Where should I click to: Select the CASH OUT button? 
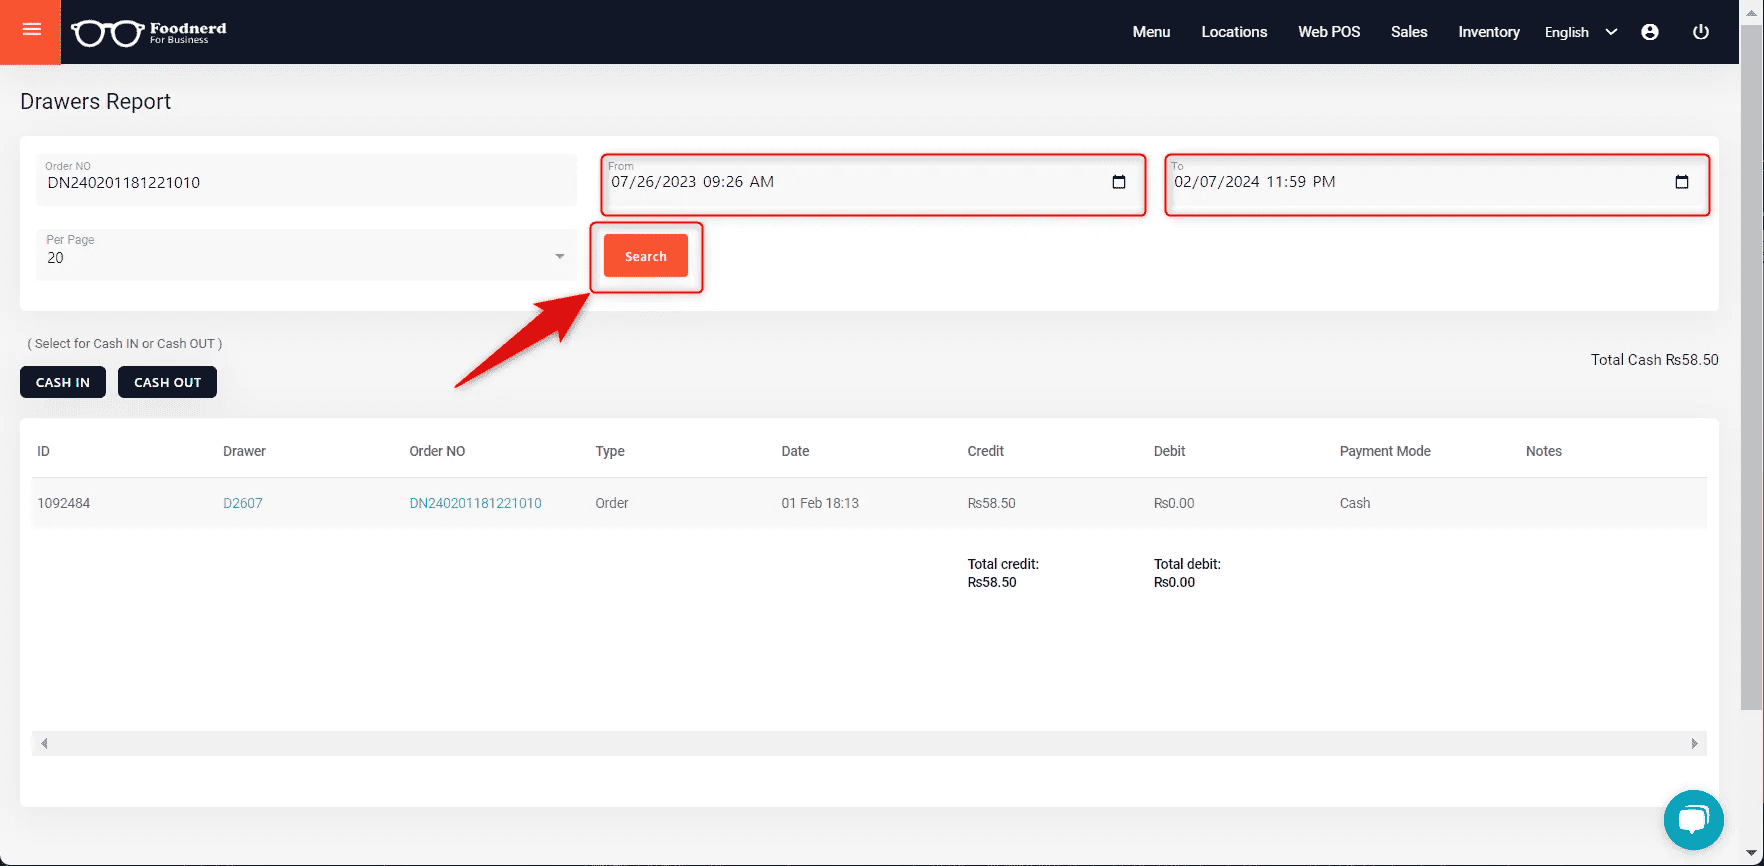[167, 382]
